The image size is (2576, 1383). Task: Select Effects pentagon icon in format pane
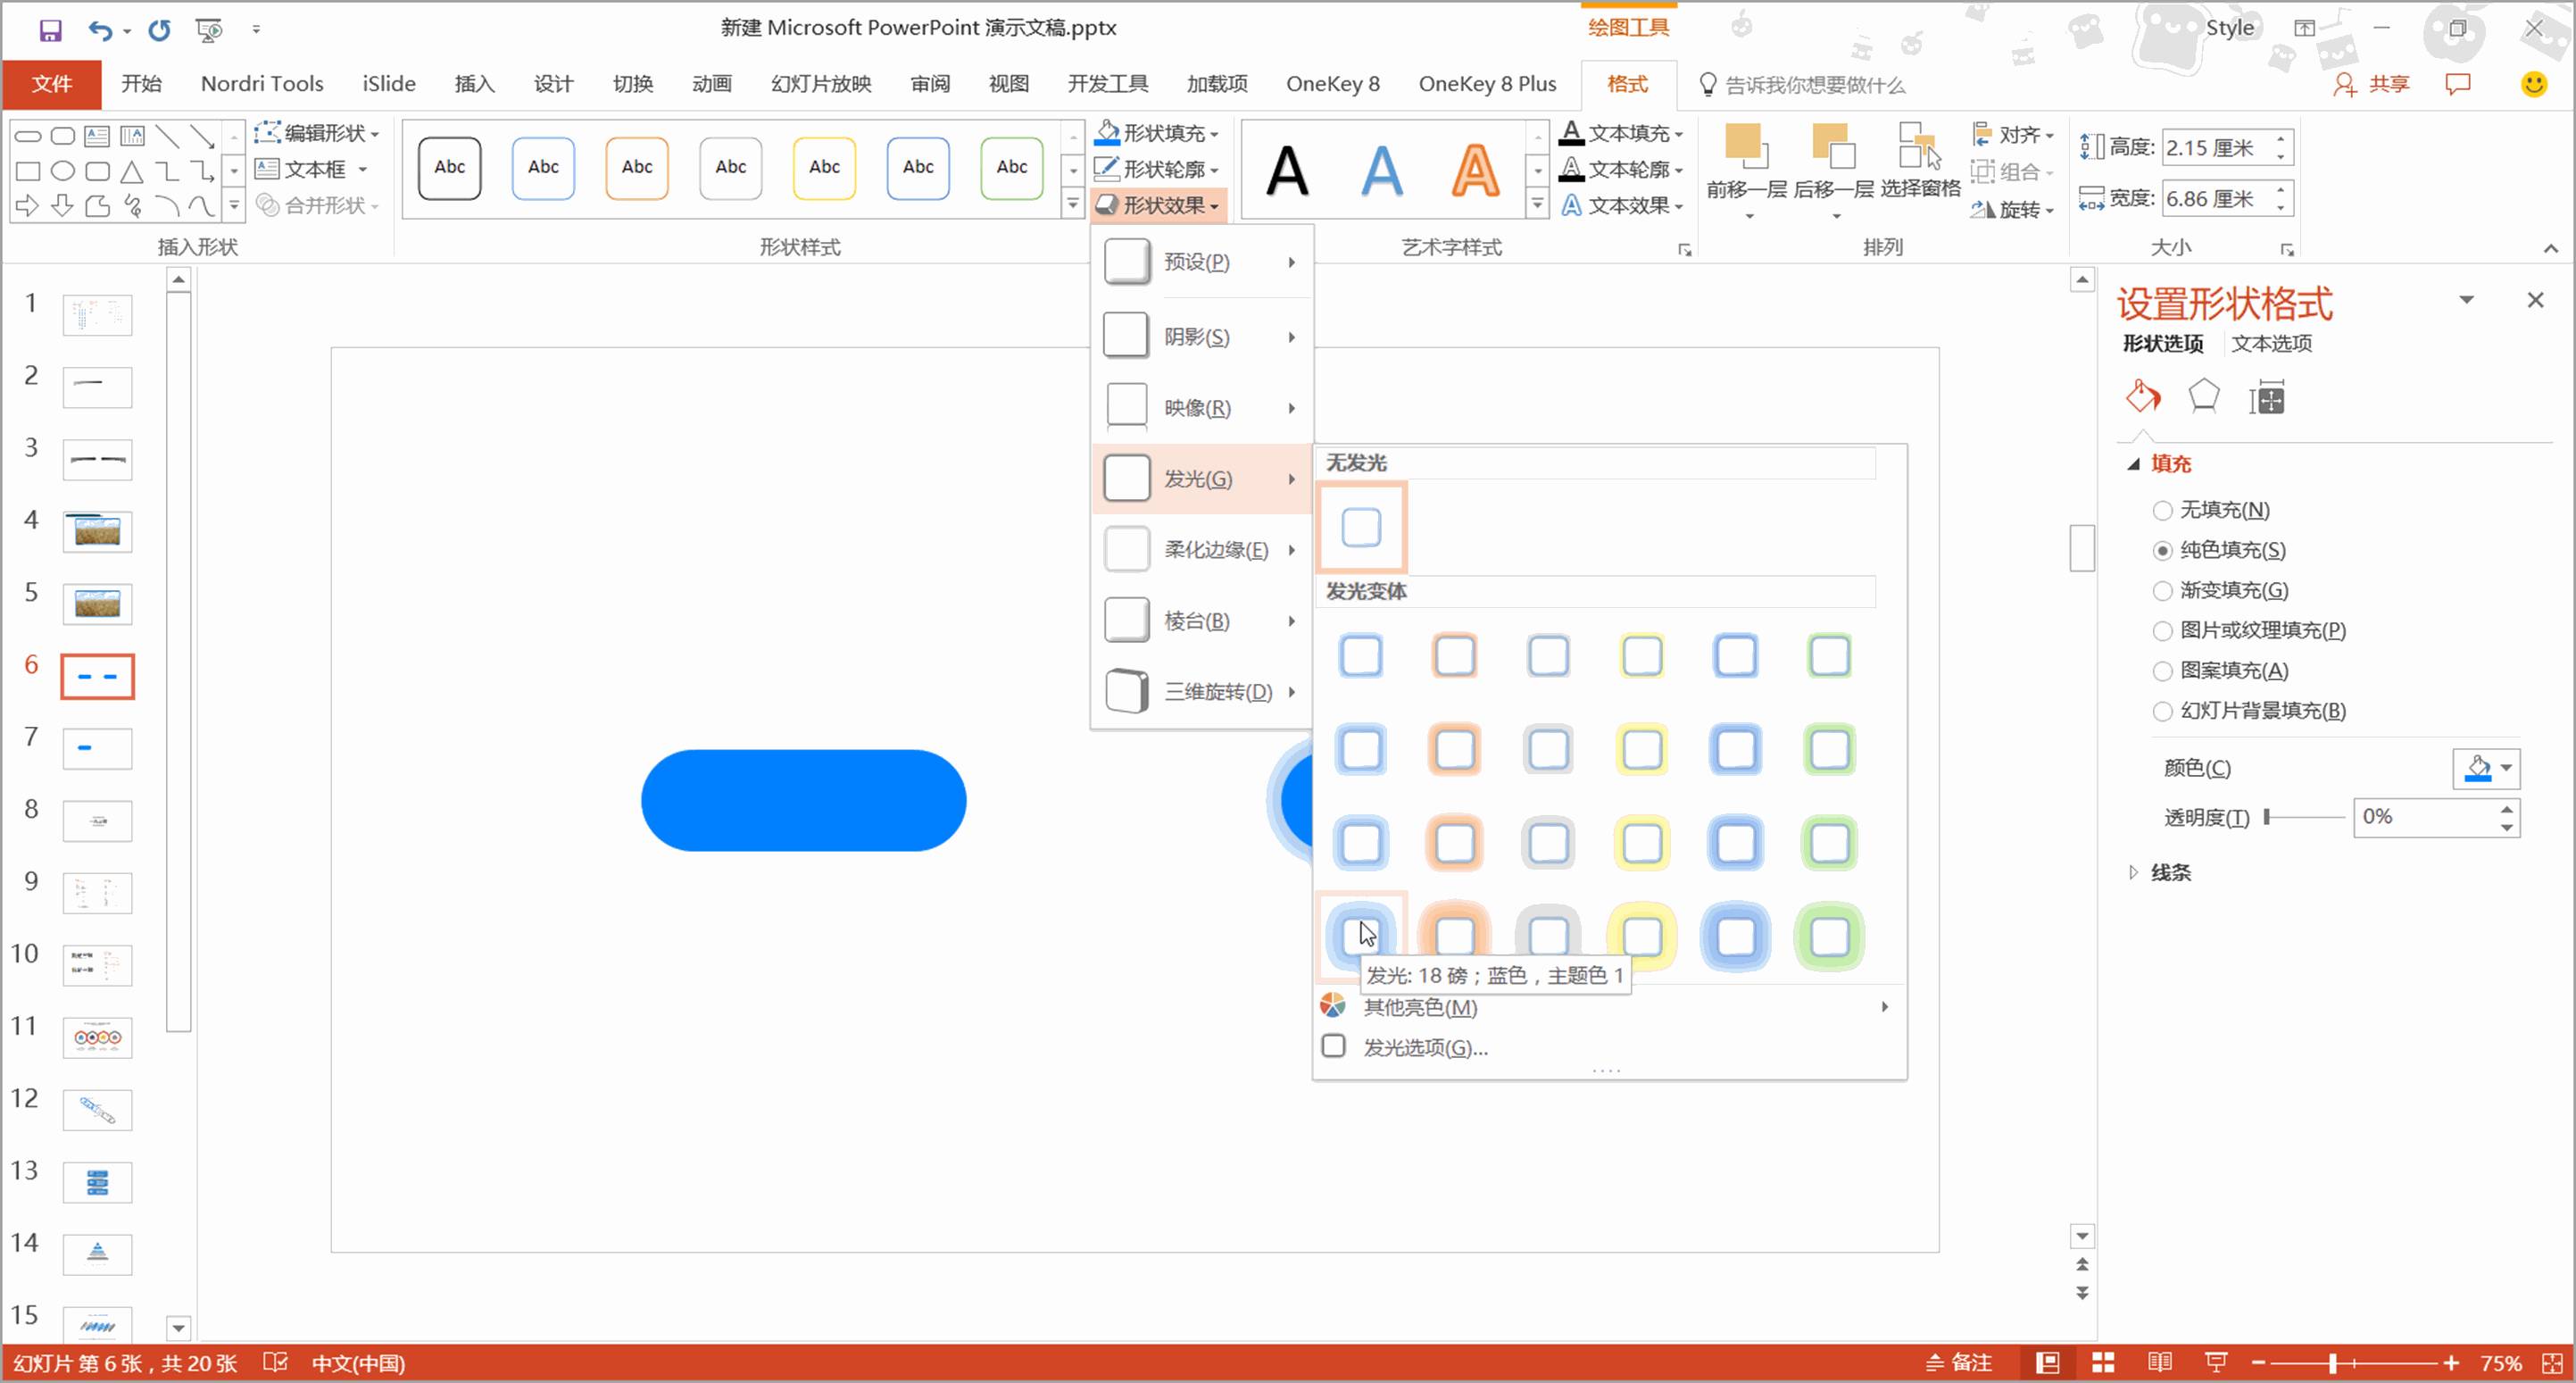[x=2203, y=398]
